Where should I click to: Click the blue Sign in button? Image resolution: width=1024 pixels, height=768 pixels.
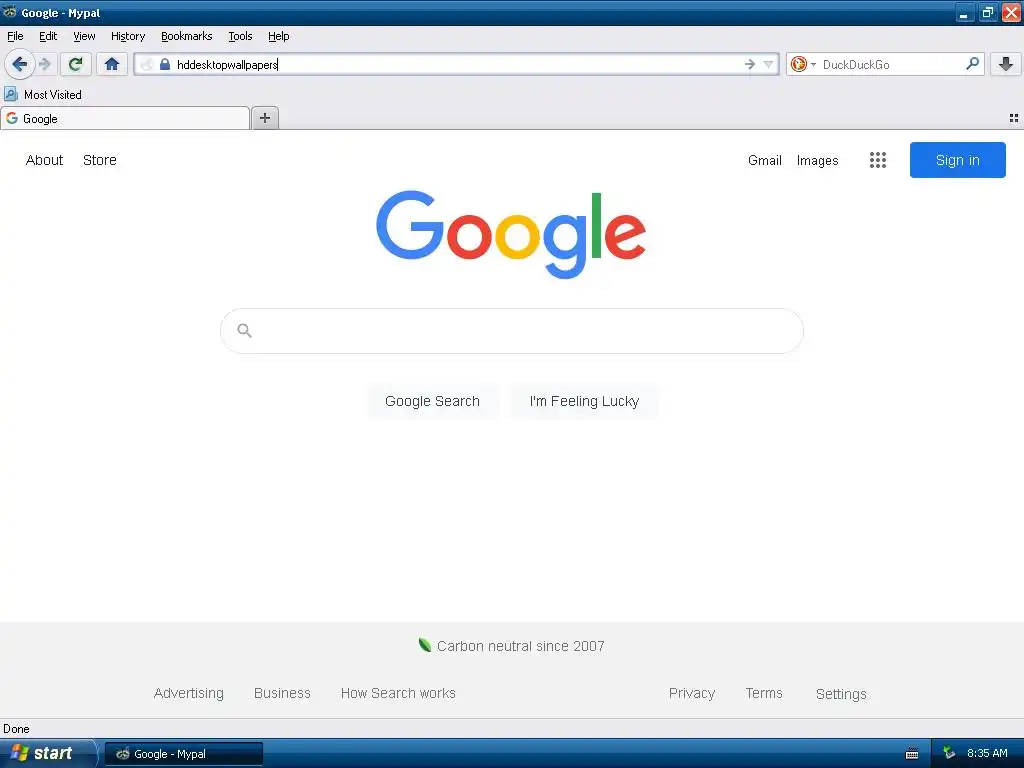pos(957,160)
